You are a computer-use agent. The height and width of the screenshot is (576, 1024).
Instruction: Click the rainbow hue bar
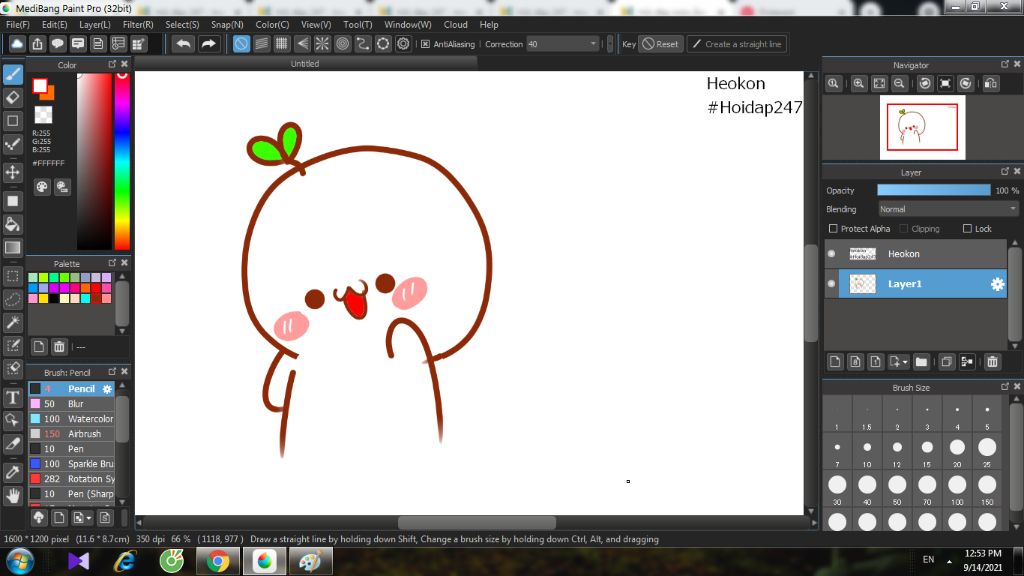[121, 161]
